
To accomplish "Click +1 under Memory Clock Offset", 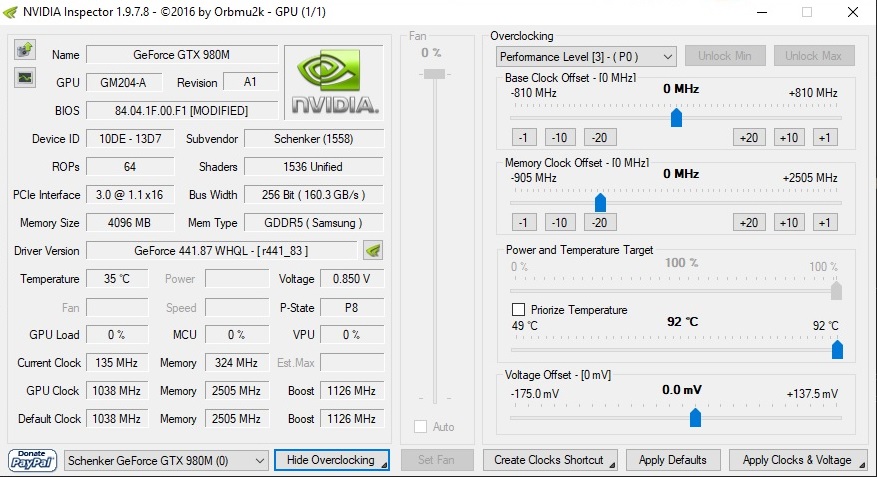I will point(825,223).
